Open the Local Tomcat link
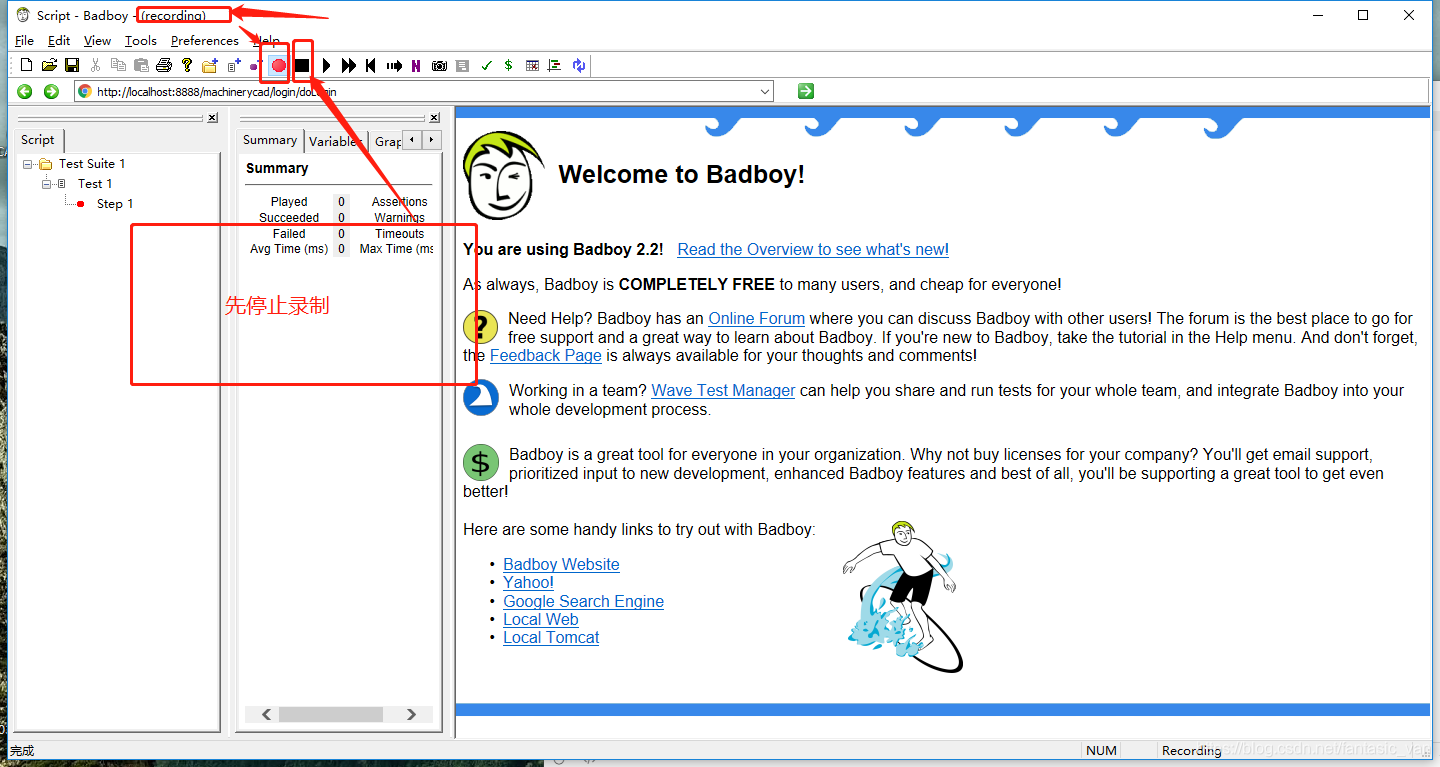Screen dimensions: 1440x767 [551, 638]
